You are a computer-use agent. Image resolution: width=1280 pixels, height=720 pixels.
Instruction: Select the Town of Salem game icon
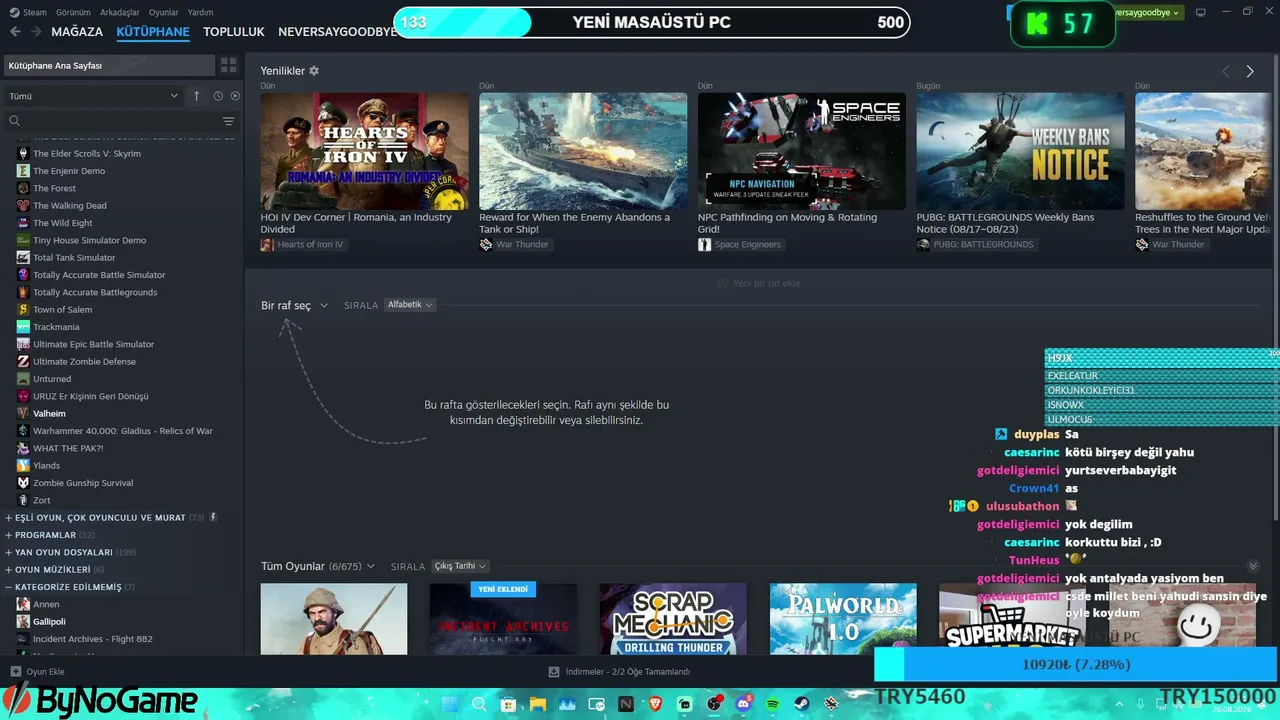coord(23,309)
